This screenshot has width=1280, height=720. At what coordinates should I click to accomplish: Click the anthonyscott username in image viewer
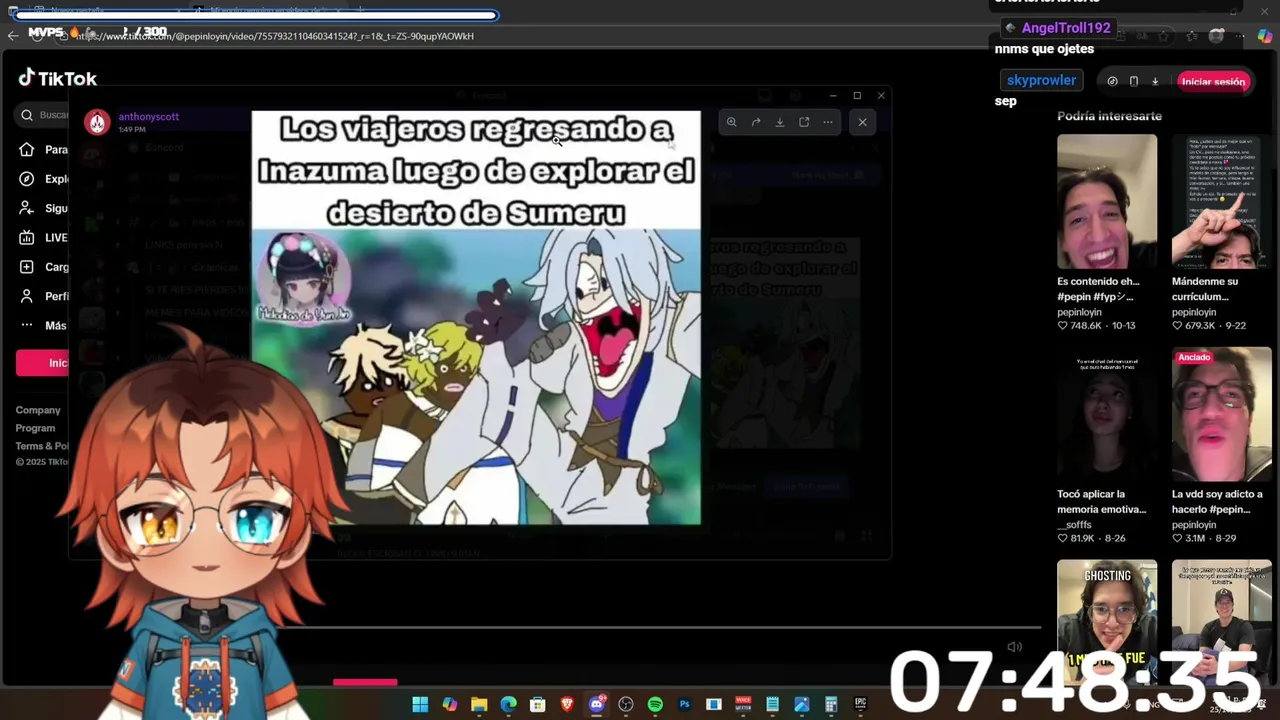(148, 116)
